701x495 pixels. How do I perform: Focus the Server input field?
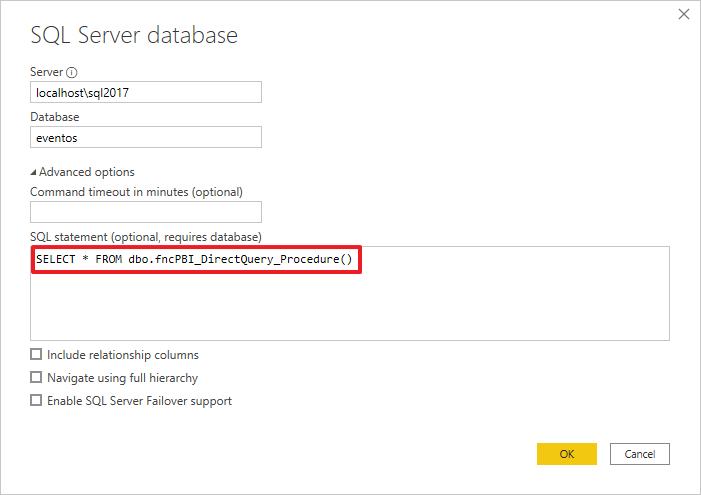coord(146,92)
